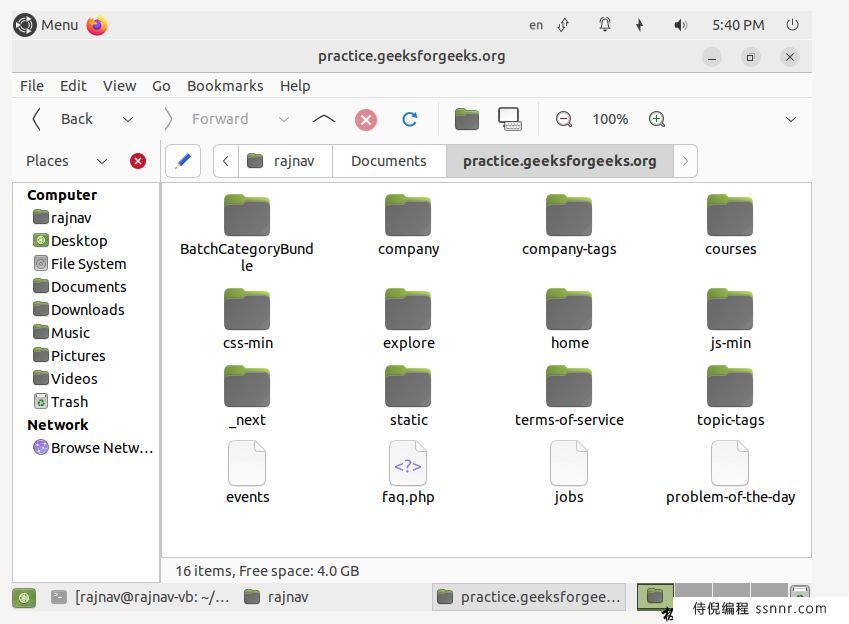
Task: Open the Help menu
Action: [x=295, y=86]
